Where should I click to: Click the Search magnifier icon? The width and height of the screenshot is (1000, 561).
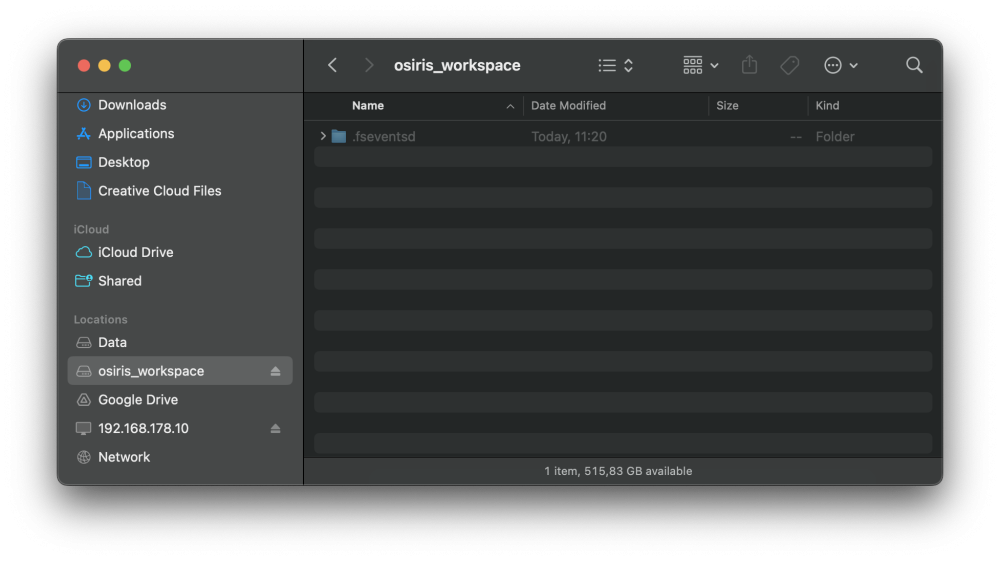pyautogui.click(x=914, y=65)
